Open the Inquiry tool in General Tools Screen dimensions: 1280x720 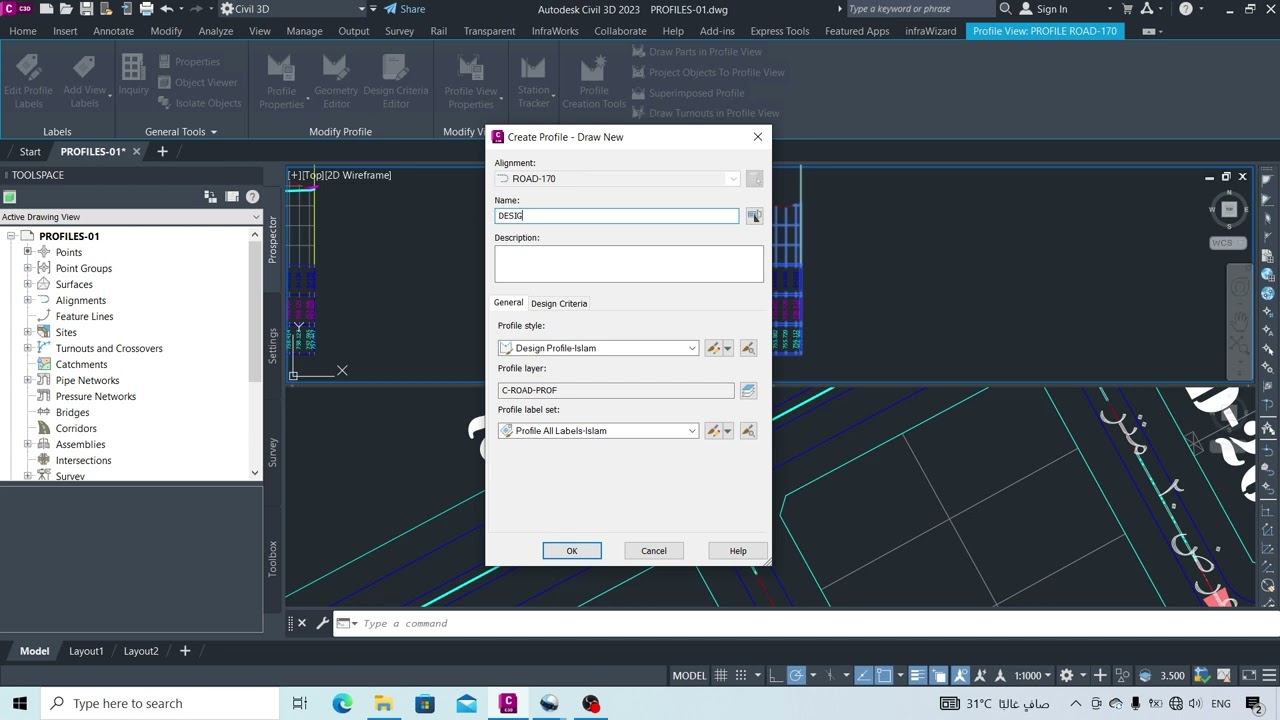[133, 75]
